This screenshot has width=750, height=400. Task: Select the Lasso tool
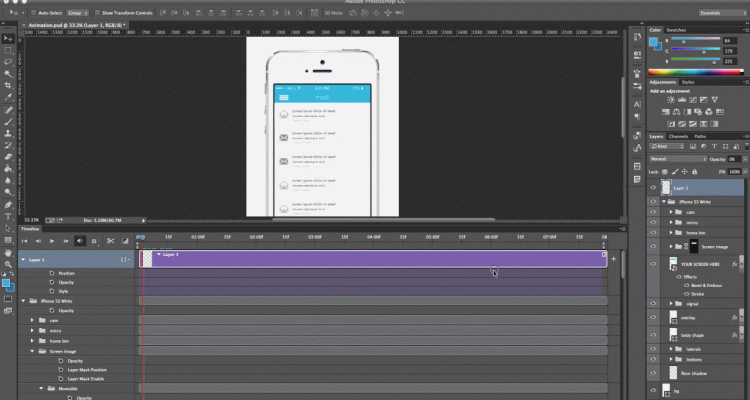pyautogui.click(x=8, y=62)
